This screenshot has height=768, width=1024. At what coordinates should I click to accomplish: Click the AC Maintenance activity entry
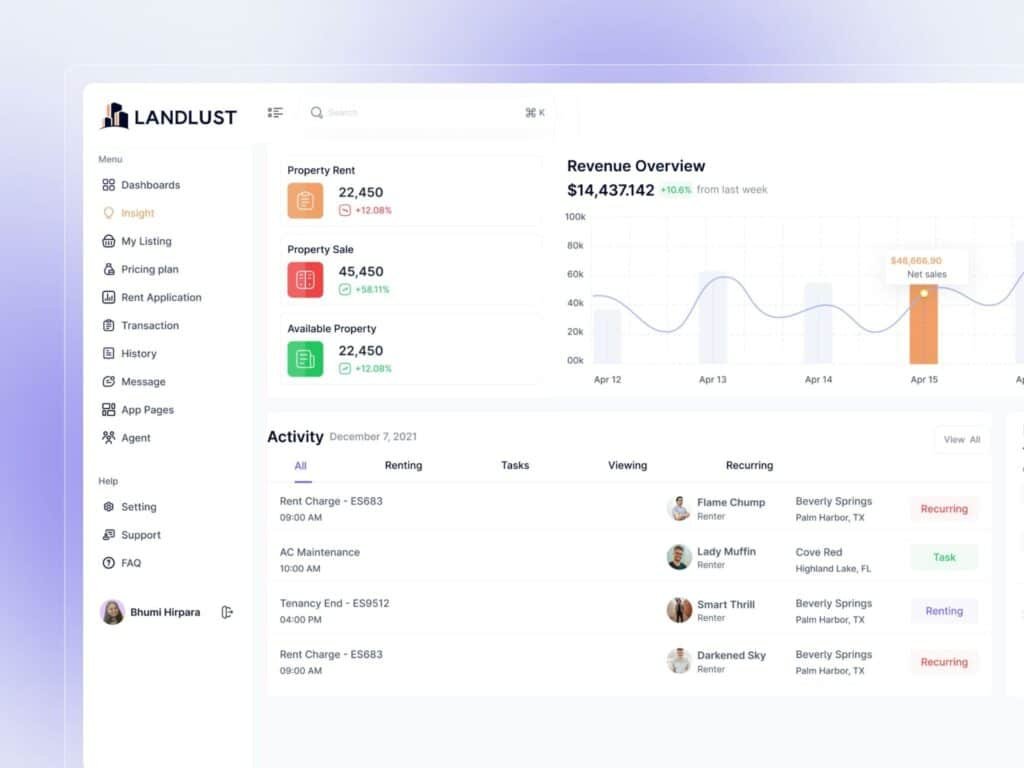[319, 552]
